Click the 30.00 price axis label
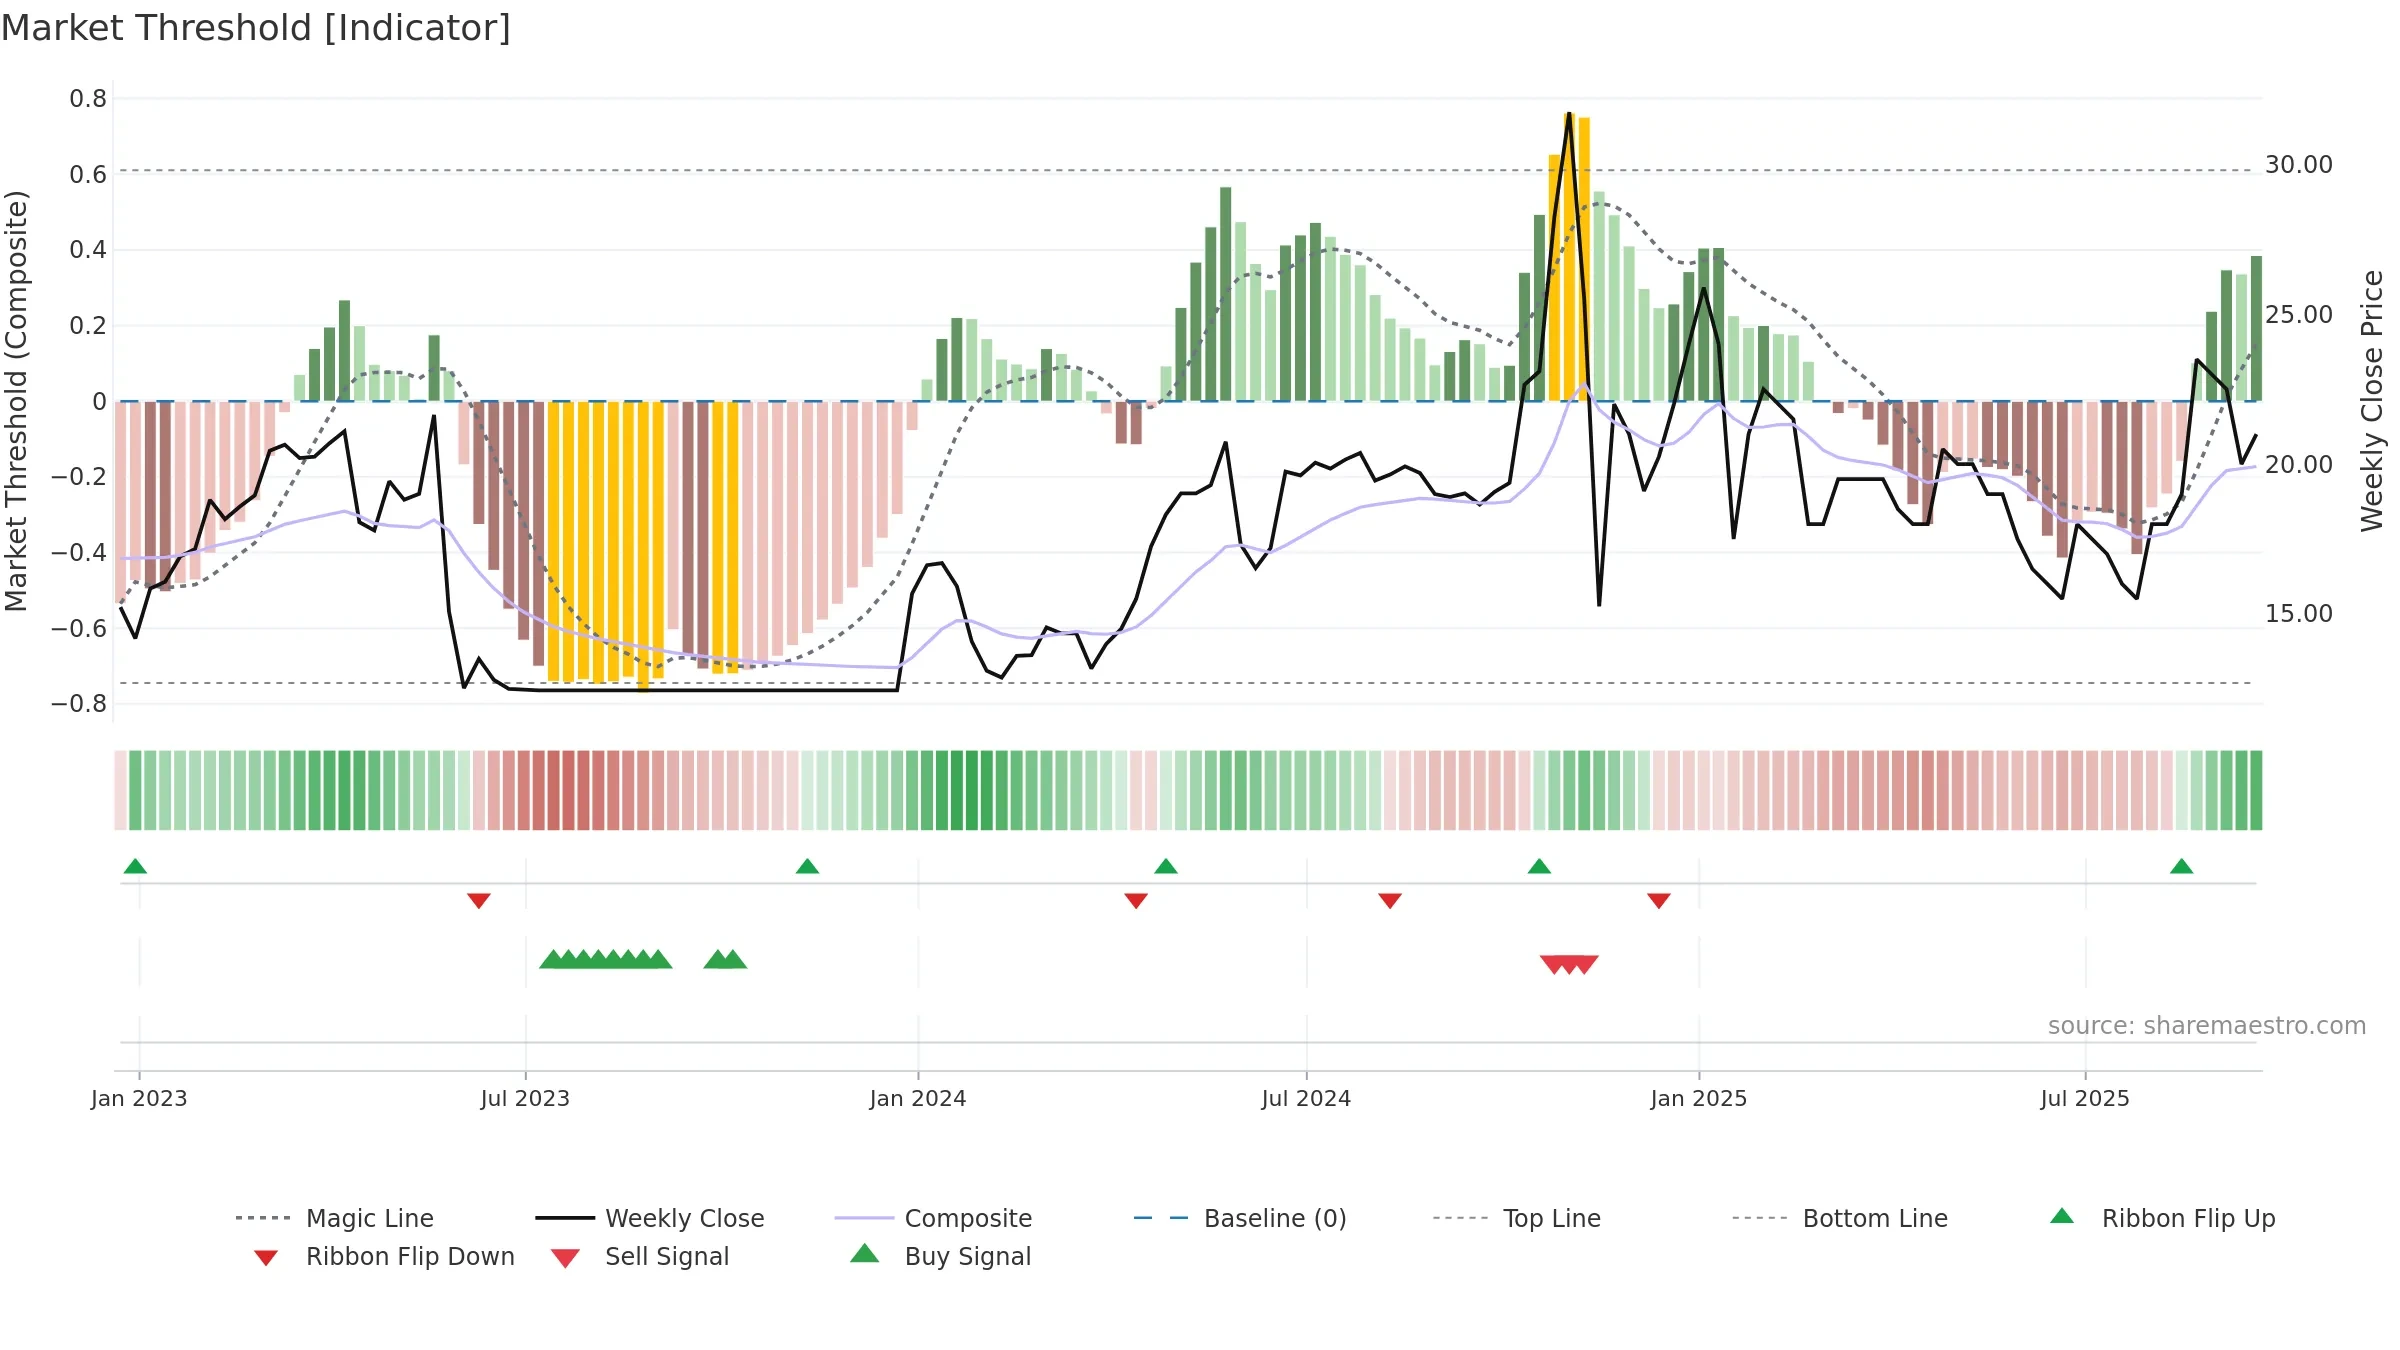The image size is (2400, 1350). coord(2299,165)
